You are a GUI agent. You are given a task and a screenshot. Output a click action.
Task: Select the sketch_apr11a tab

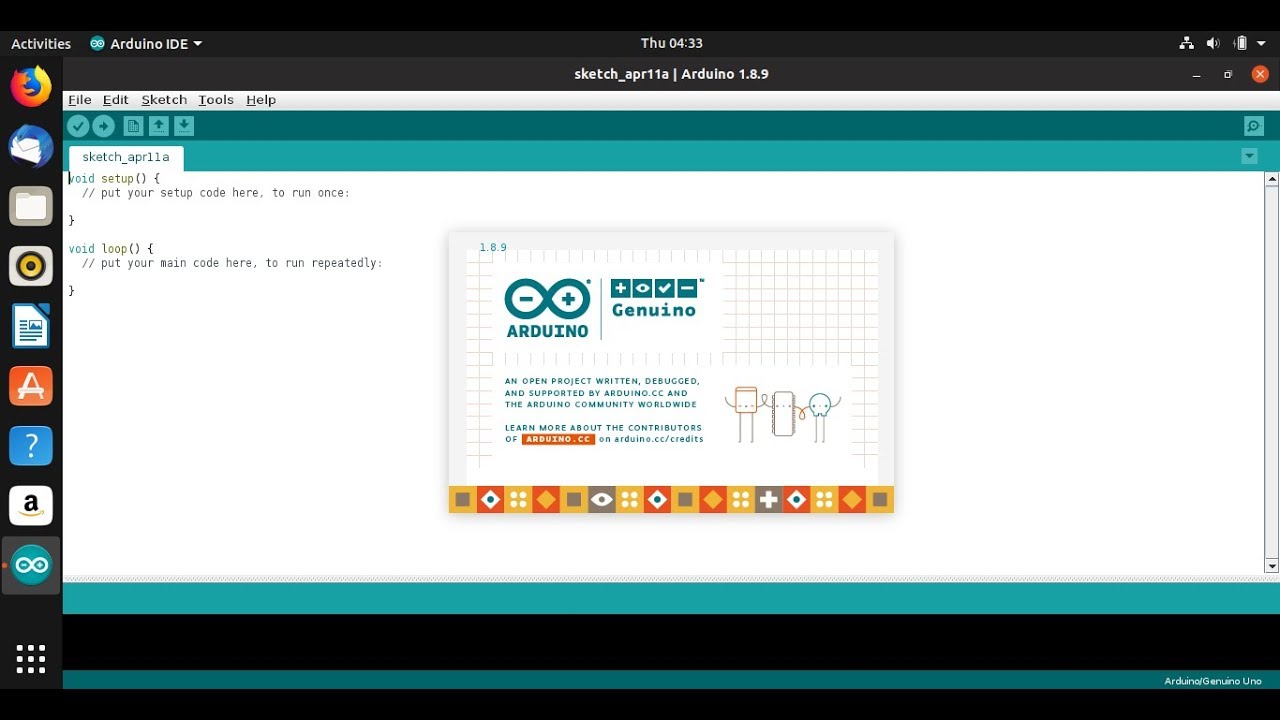(x=126, y=157)
